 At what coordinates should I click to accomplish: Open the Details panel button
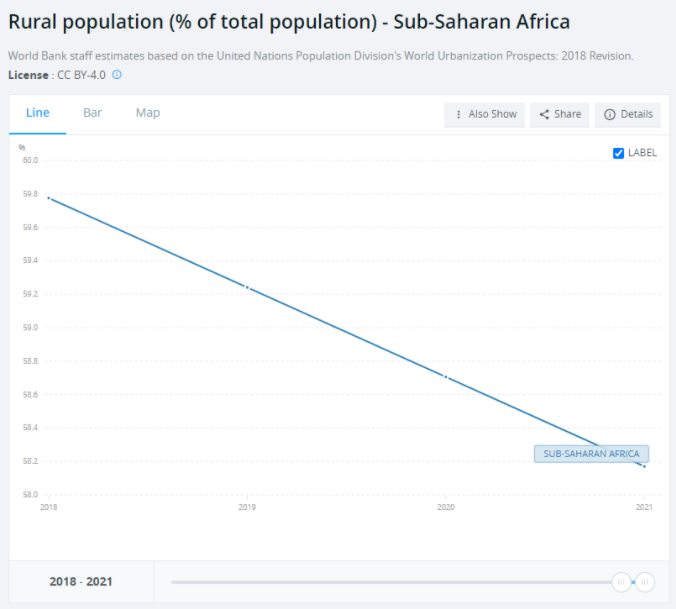(x=628, y=114)
